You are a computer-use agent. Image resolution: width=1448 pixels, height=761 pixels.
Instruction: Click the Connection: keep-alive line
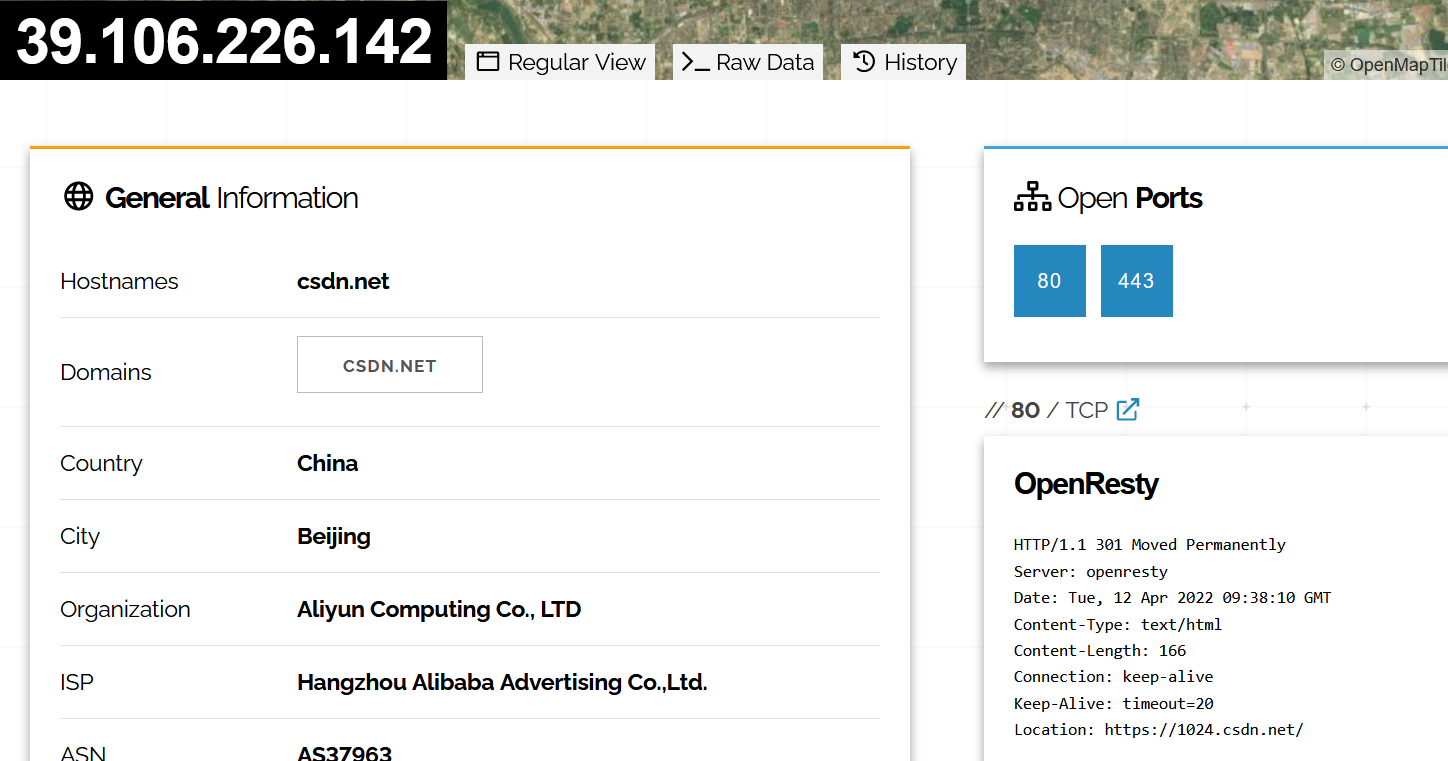pyautogui.click(x=1114, y=677)
